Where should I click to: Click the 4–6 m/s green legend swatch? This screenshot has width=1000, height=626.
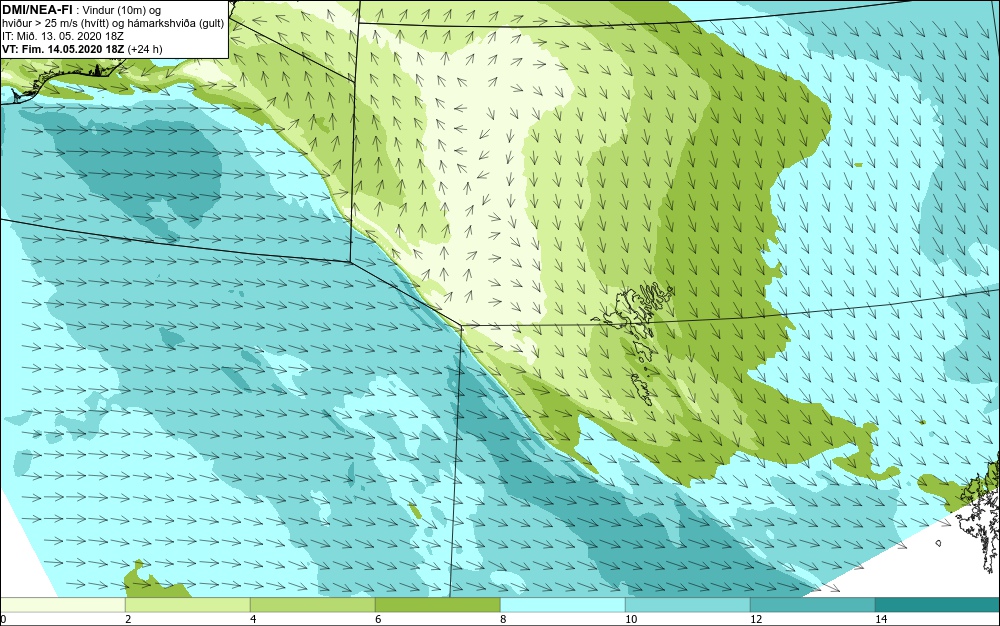tap(312, 605)
